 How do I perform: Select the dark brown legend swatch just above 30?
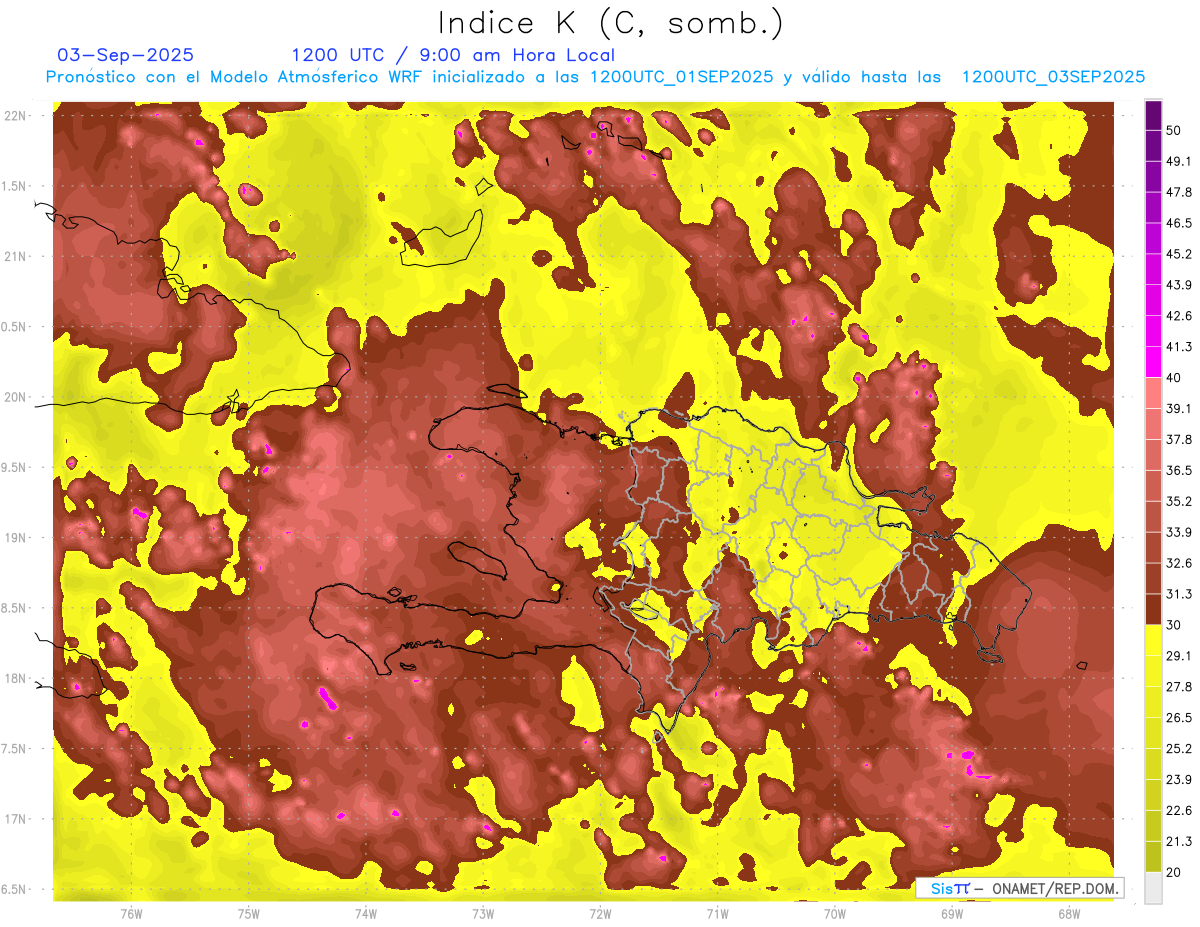[1153, 609]
